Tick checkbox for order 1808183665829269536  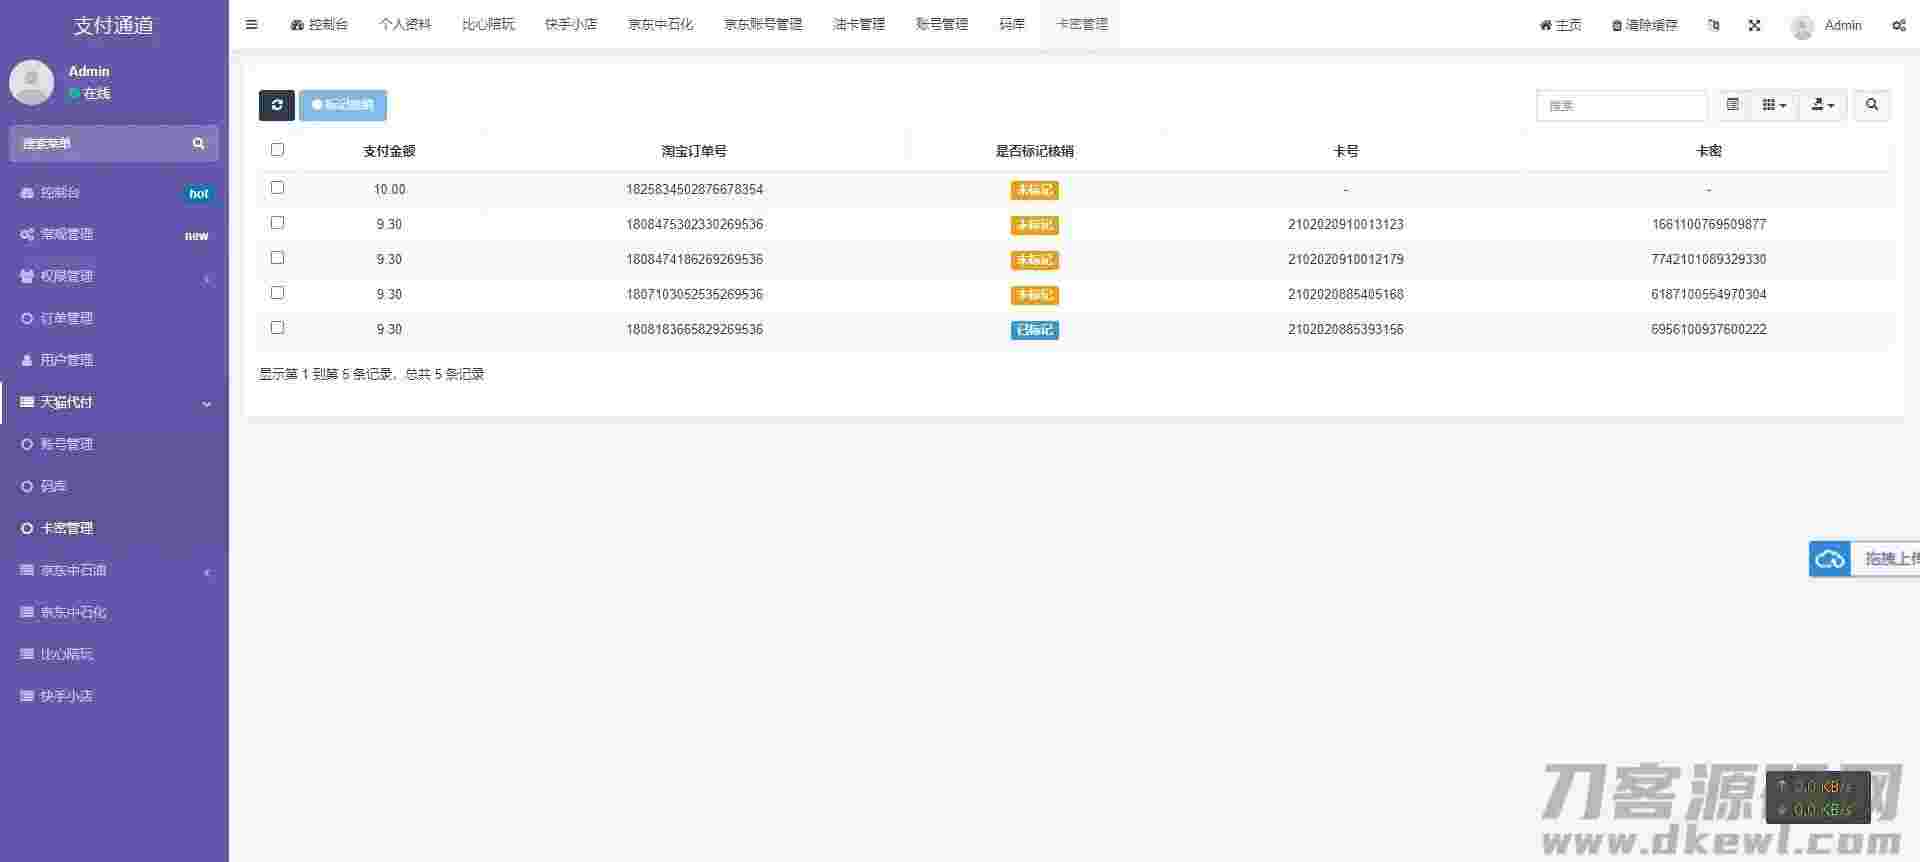(x=277, y=328)
